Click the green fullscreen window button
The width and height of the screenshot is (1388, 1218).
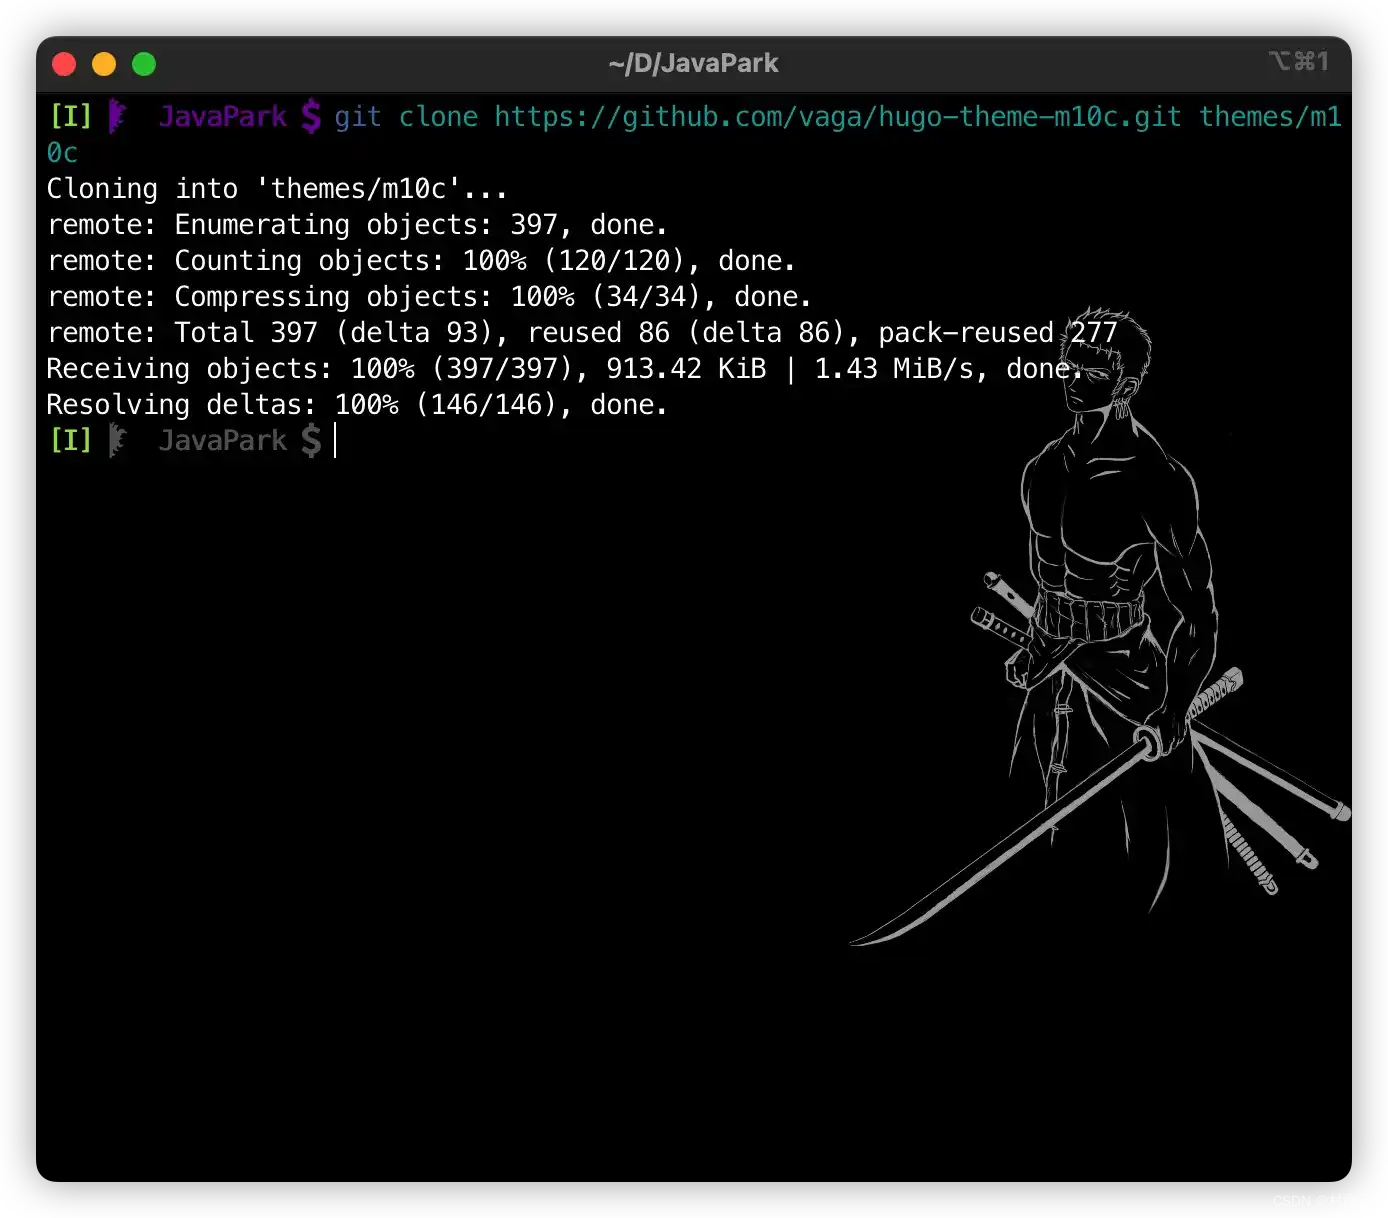144,64
